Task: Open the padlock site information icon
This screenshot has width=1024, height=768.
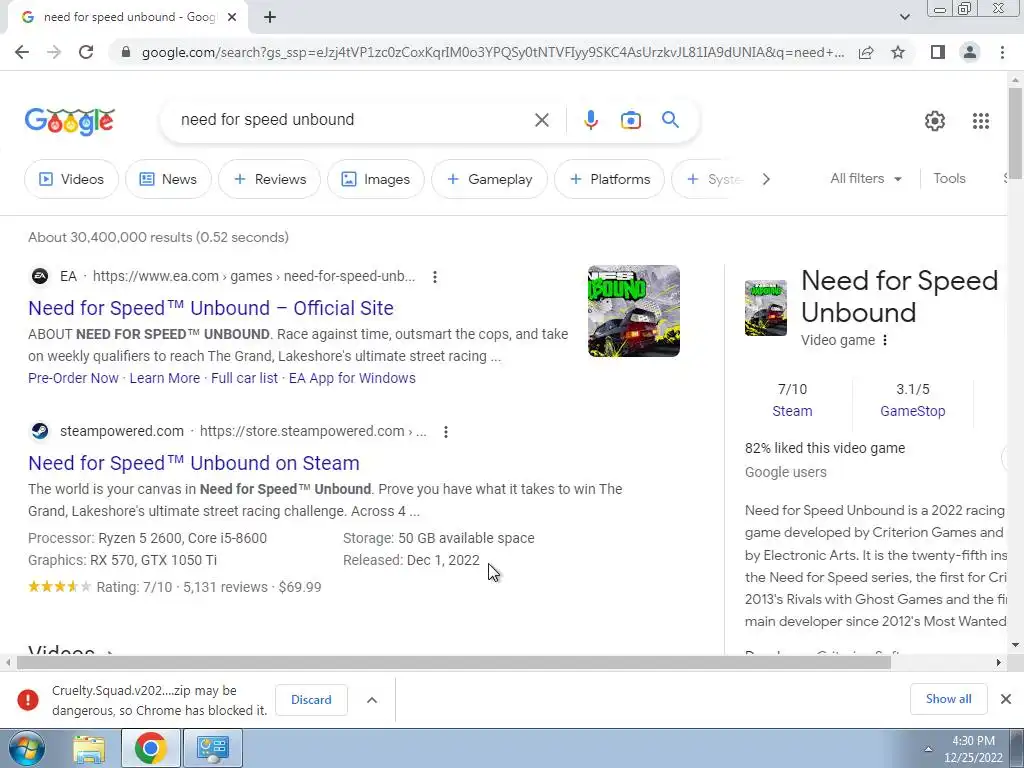Action: [x=126, y=52]
